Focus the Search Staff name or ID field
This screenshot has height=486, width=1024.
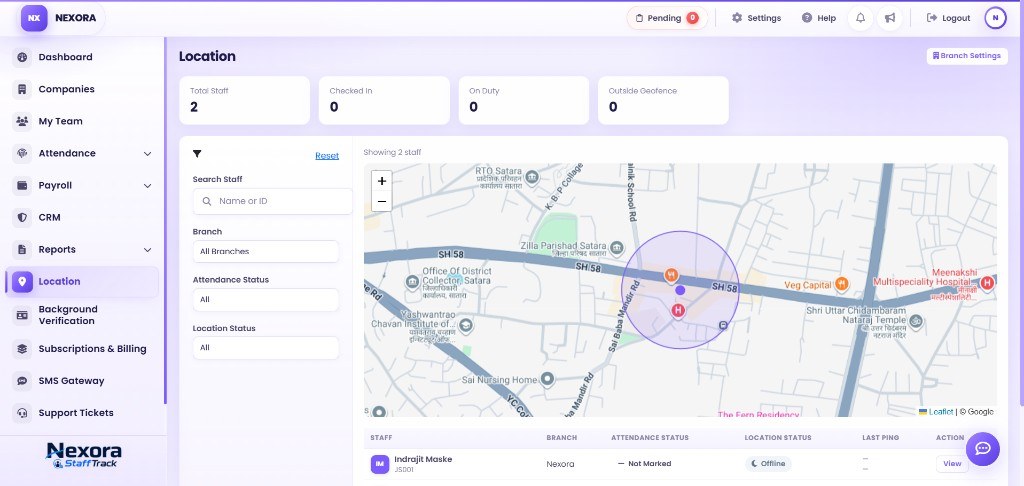[x=272, y=201]
